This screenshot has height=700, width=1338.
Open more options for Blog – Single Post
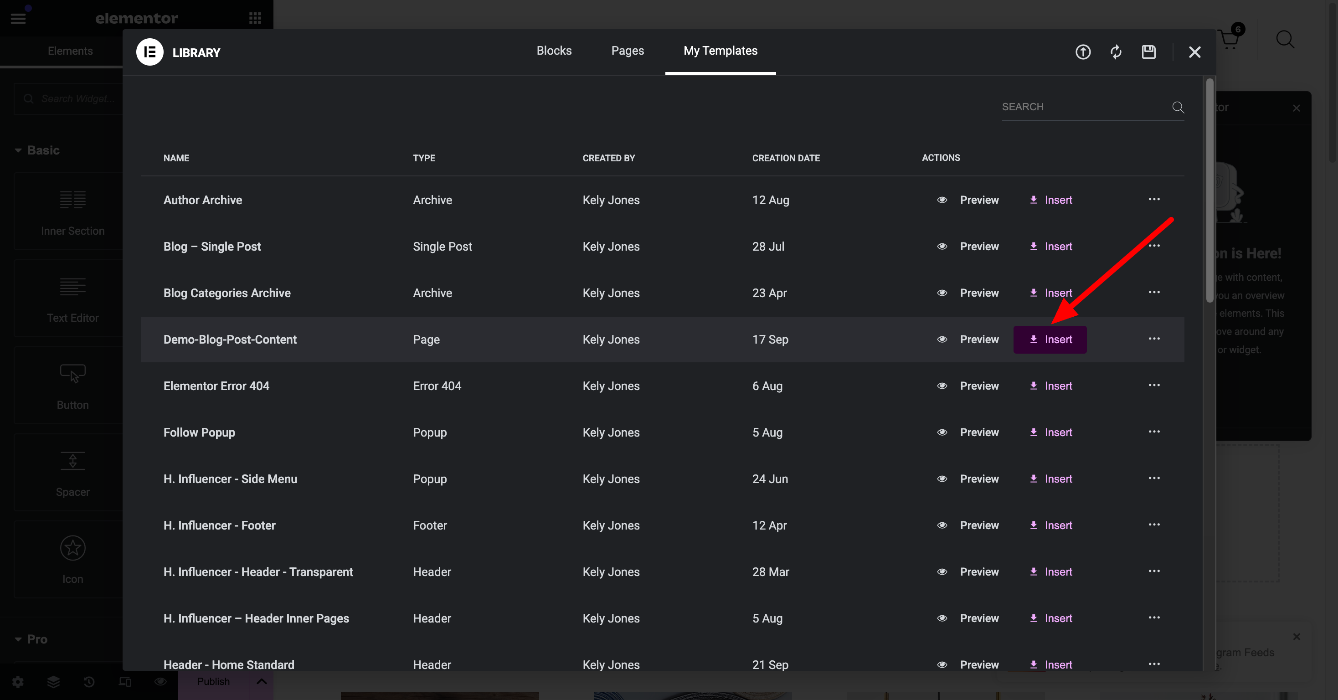pyautogui.click(x=1154, y=246)
